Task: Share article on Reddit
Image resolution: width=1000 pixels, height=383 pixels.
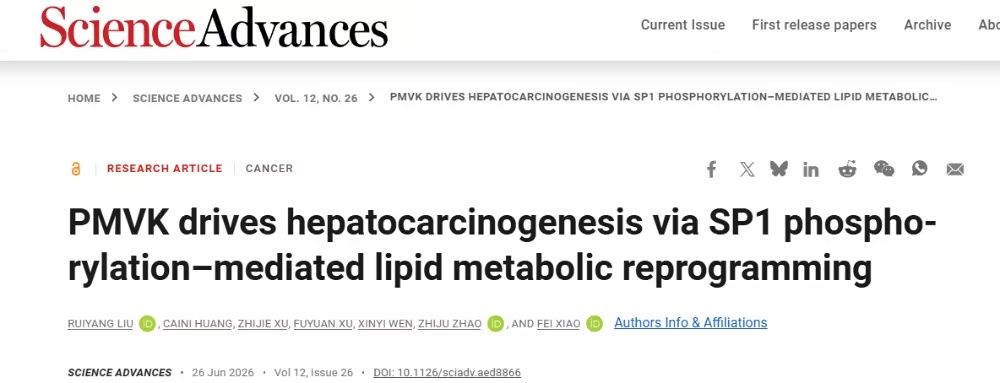Action: pos(847,169)
